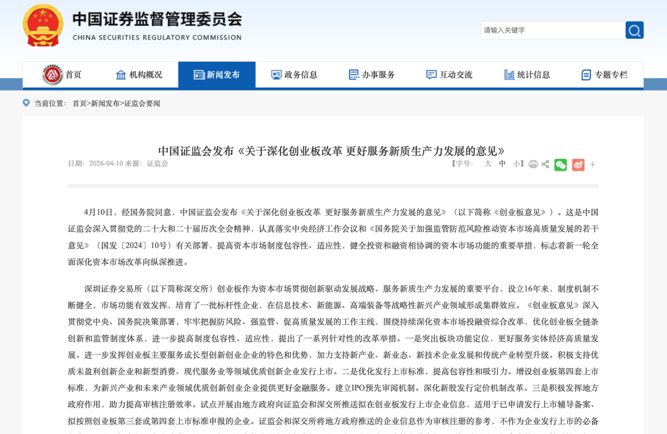This screenshot has width=667, height=434.
Task: Set font size to 小 (small)
Action: pos(516,164)
